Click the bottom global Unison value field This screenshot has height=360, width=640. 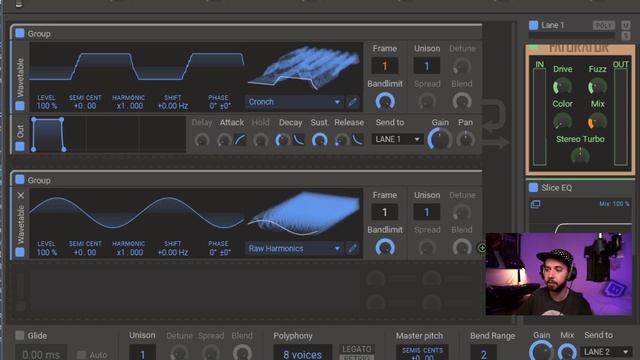pos(142,353)
